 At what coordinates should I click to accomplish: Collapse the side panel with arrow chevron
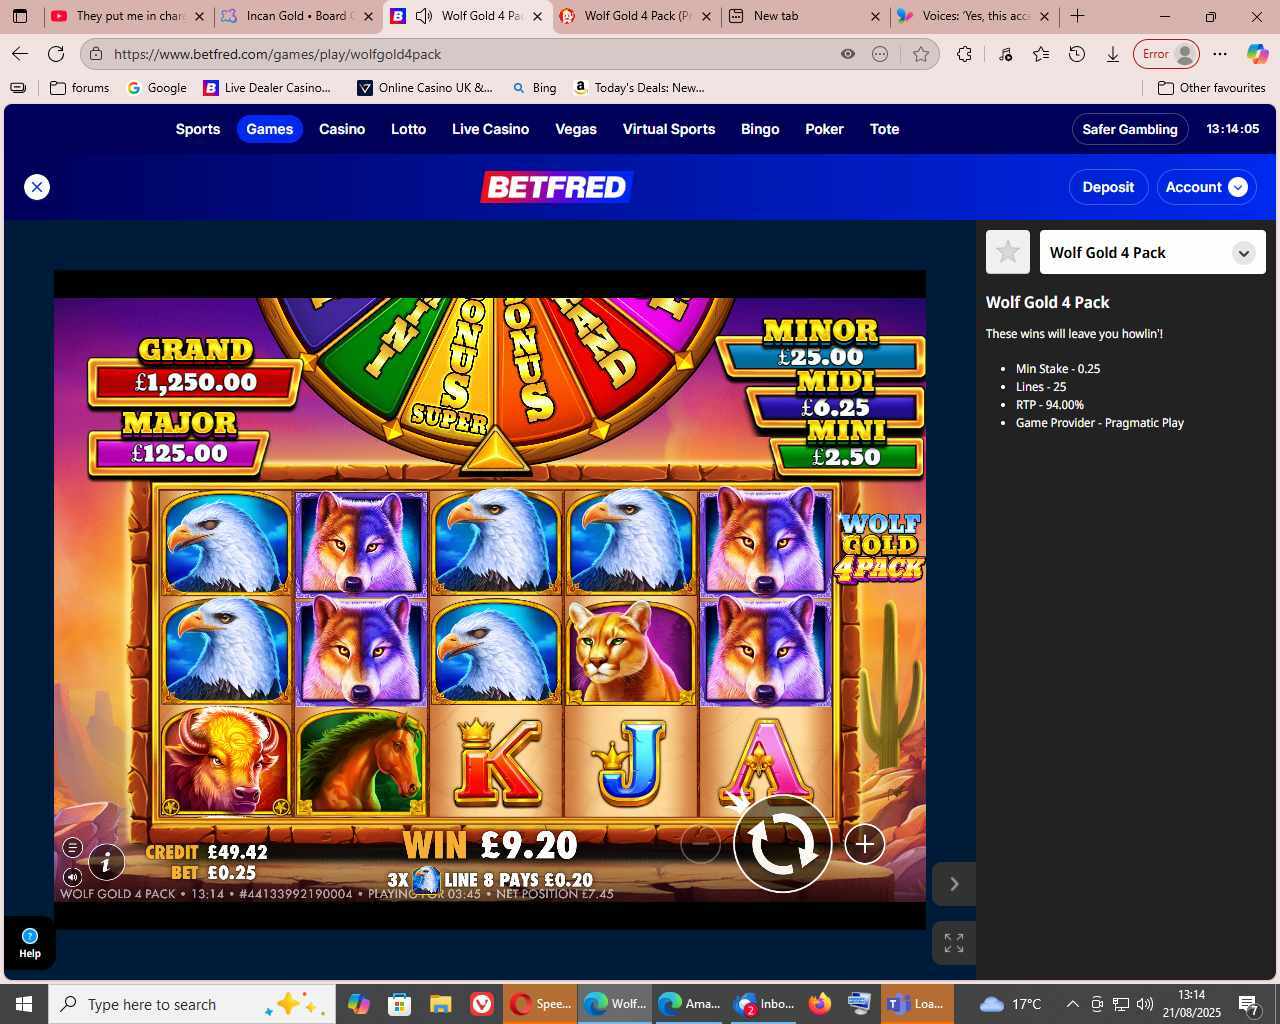coord(953,884)
